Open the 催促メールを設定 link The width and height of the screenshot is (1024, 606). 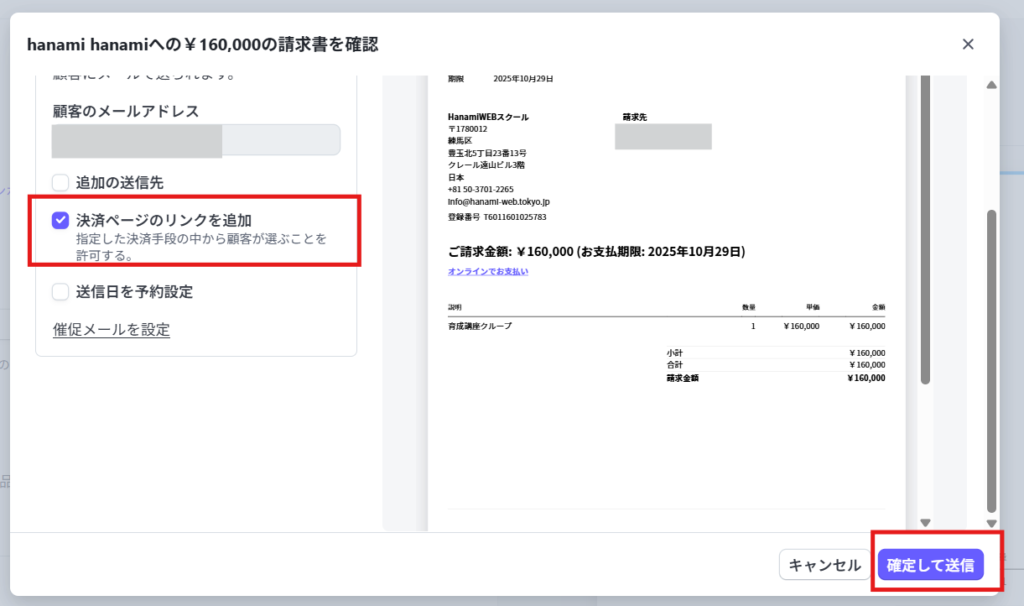pyautogui.click(x=111, y=329)
